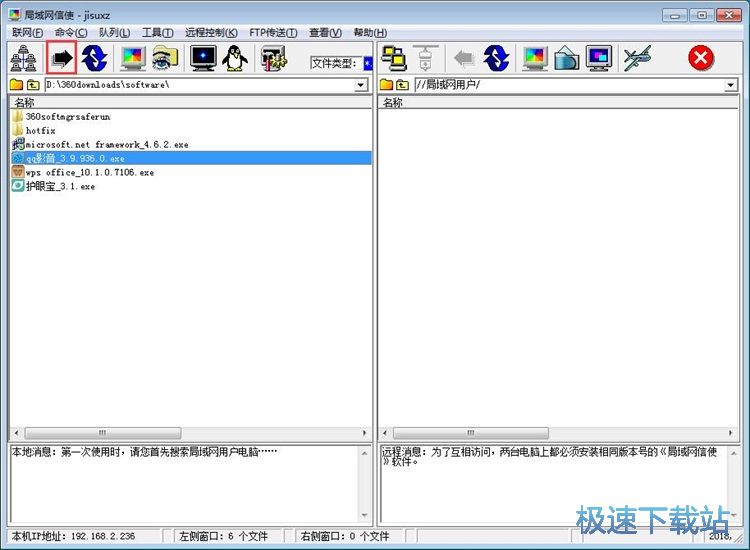Click the gray left-arrow receive icon
This screenshot has width=750, height=550.
pos(464,58)
